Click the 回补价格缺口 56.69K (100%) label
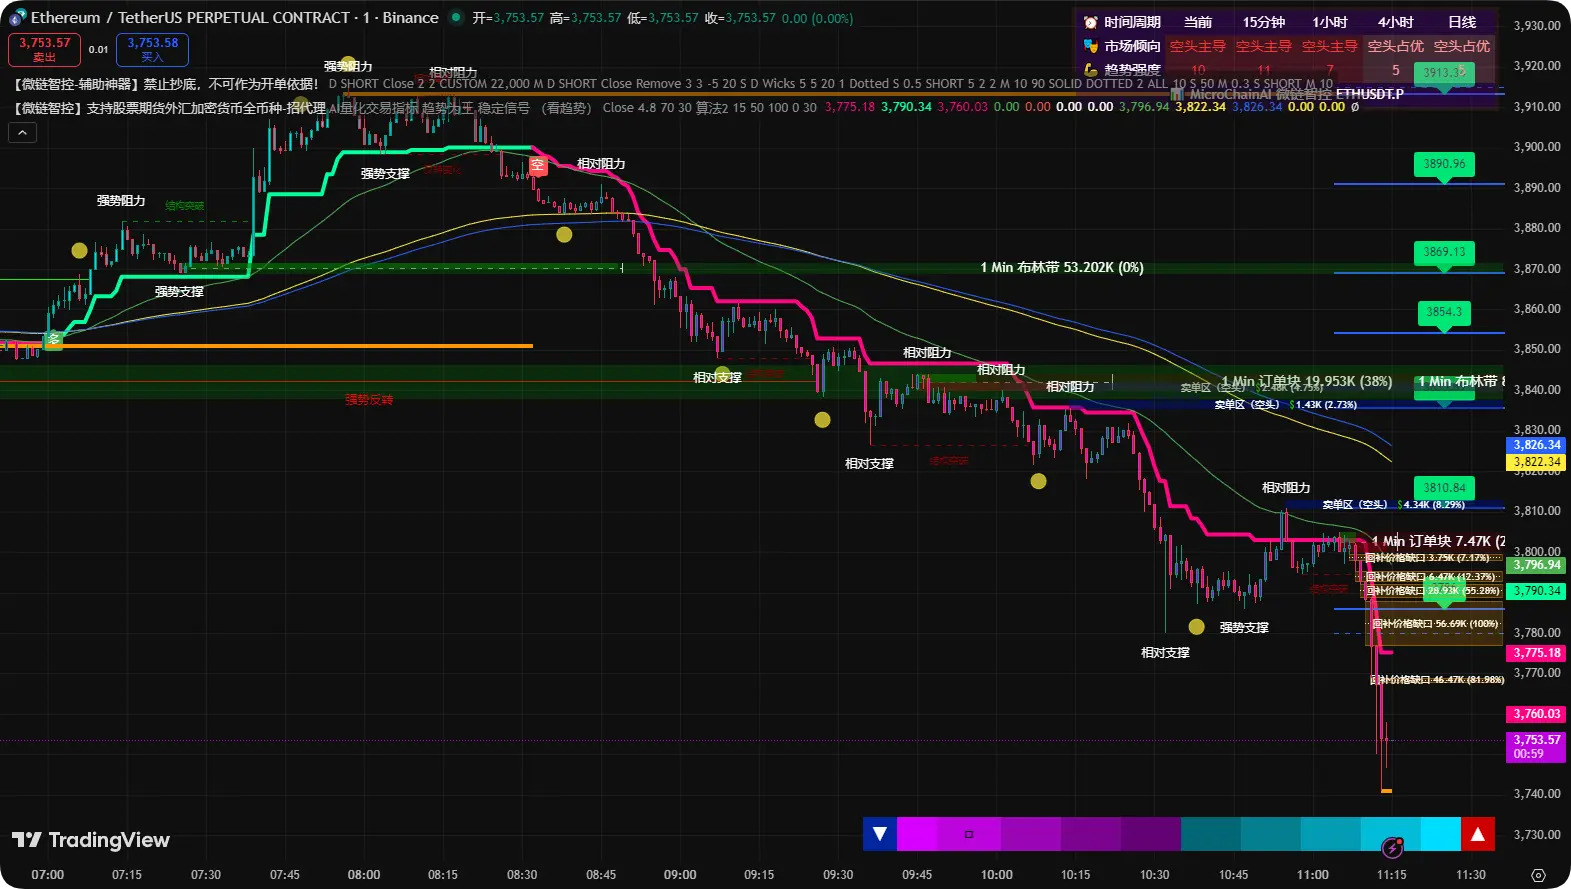 [1435, 624]
